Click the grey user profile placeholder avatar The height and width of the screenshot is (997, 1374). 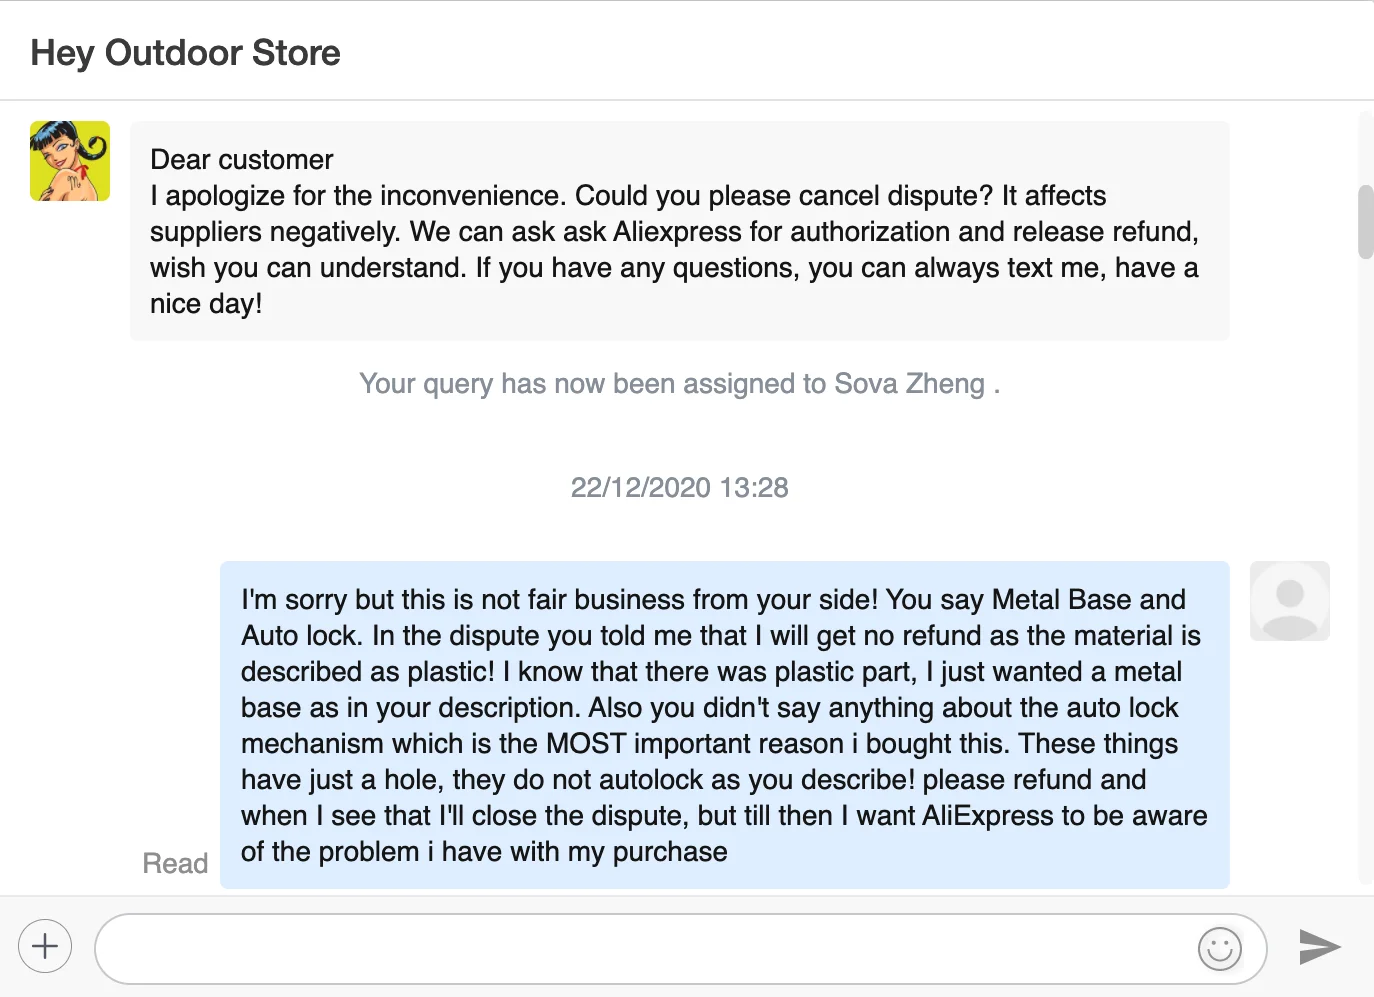(x=1289, y=601)
